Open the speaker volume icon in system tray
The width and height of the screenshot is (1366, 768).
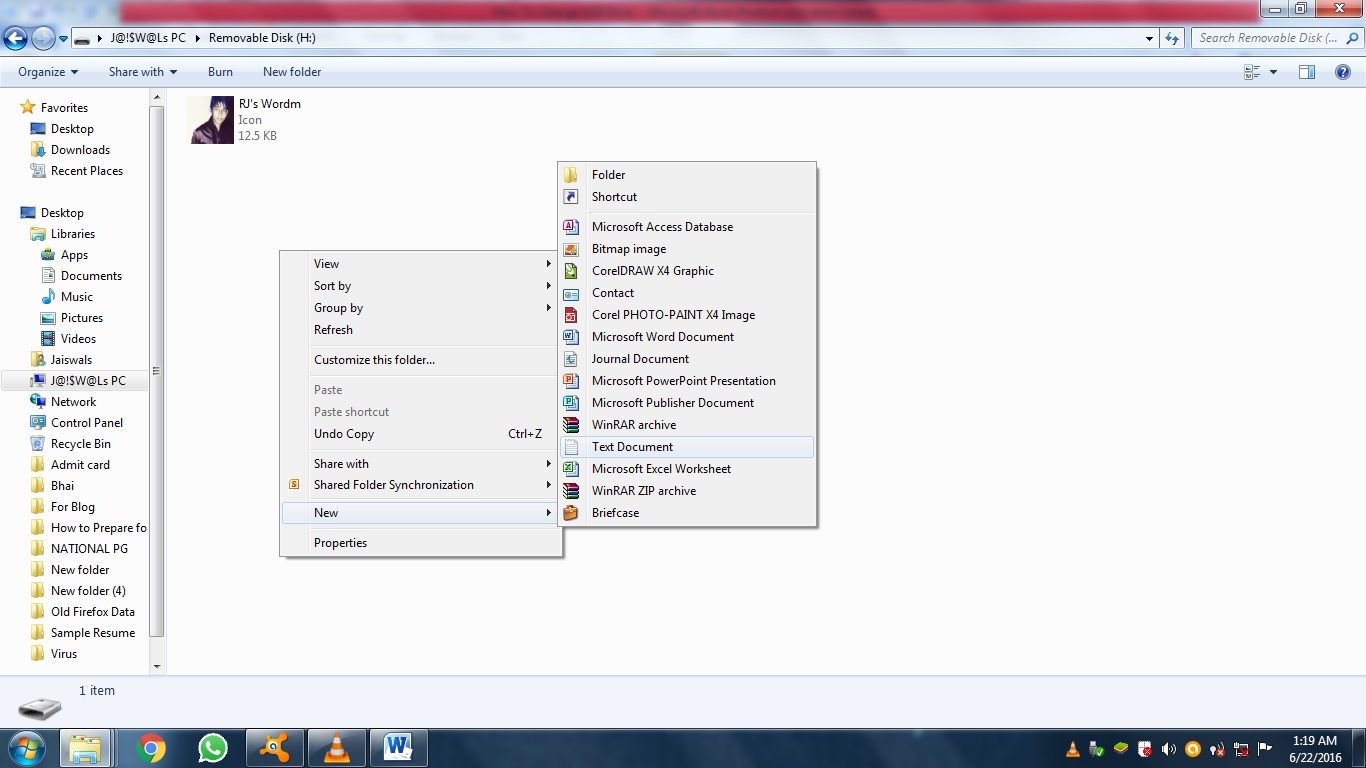[x=1169, y=748]
